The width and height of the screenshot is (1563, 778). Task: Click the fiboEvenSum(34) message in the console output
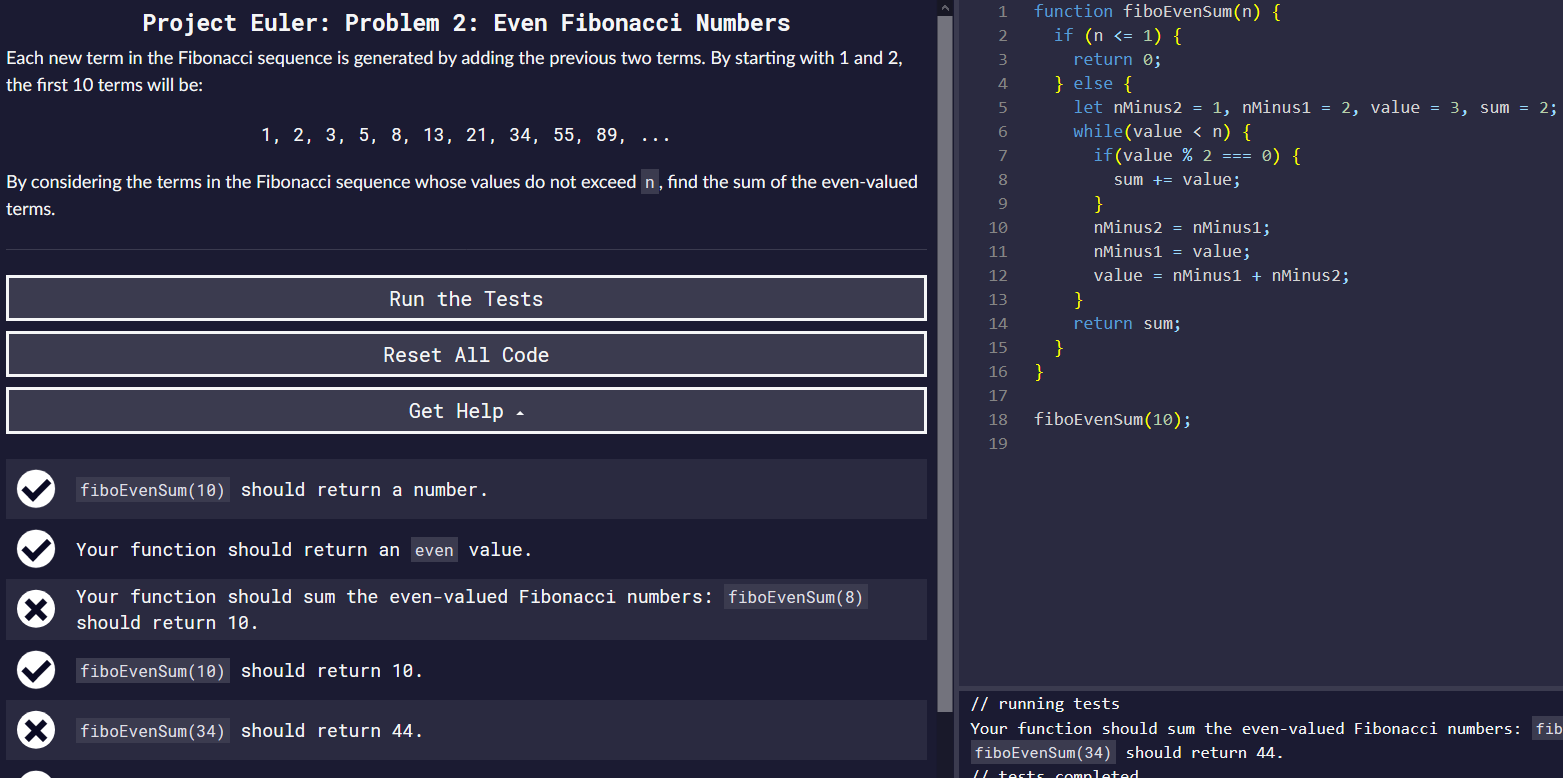click(1042, 752)
